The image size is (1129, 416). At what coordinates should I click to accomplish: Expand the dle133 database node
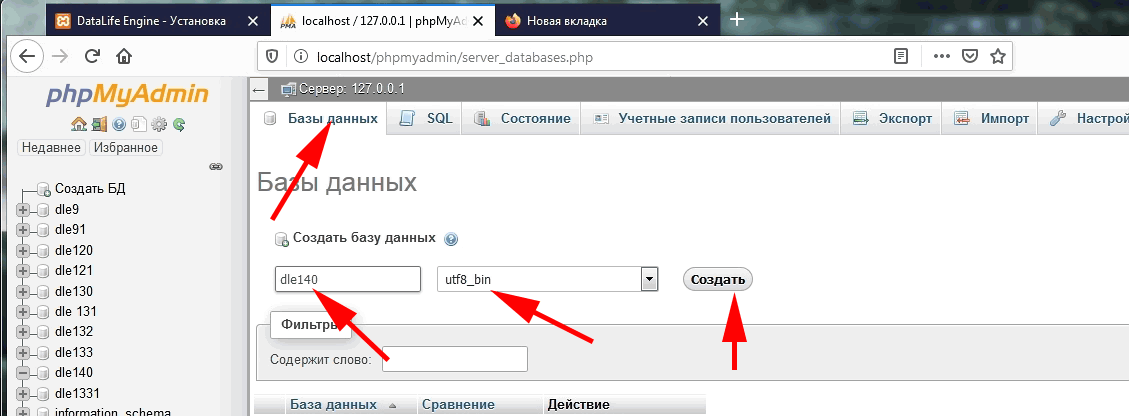click(23, 353)
